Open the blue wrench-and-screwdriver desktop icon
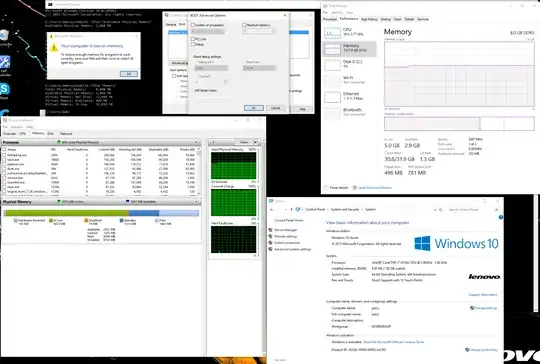The width and height of the screenshot is (540, 364). (5, 62)
